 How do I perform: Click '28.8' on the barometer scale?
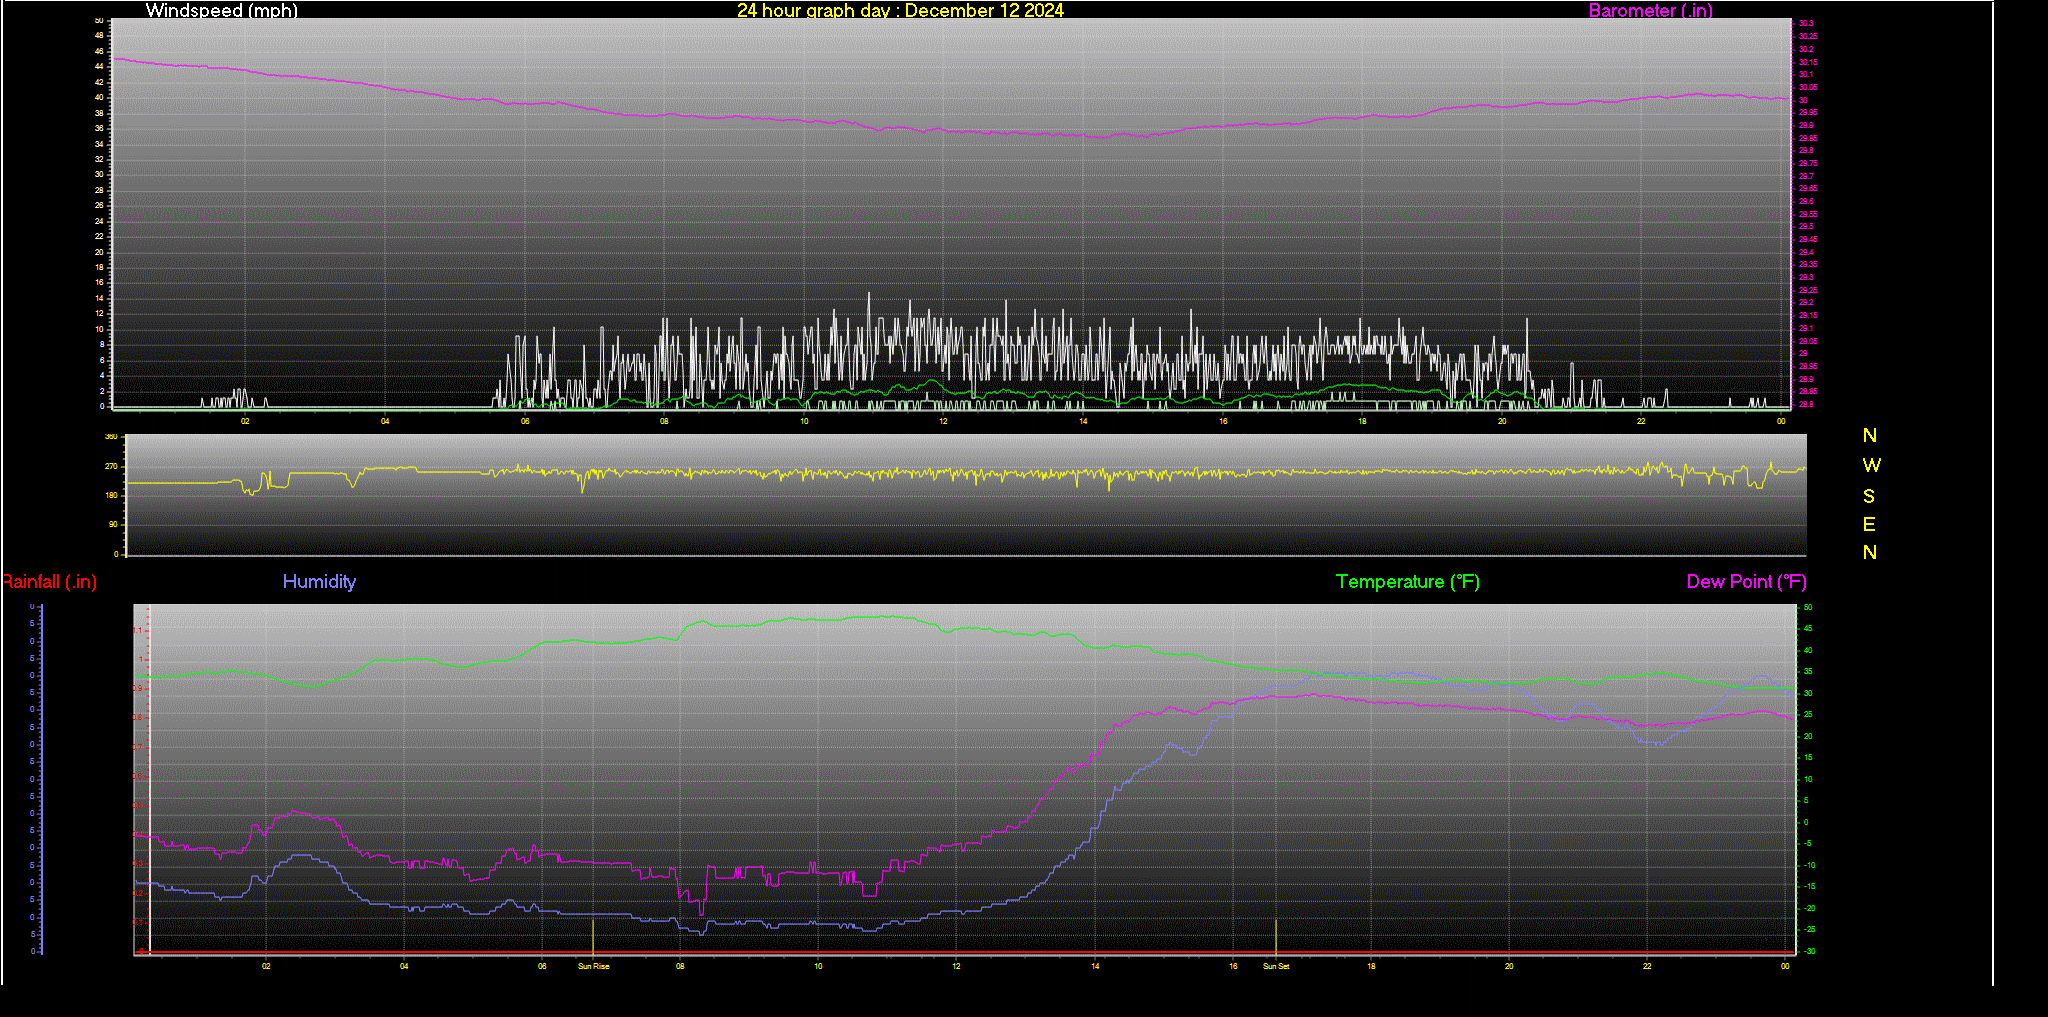(x=1806, y=404)
